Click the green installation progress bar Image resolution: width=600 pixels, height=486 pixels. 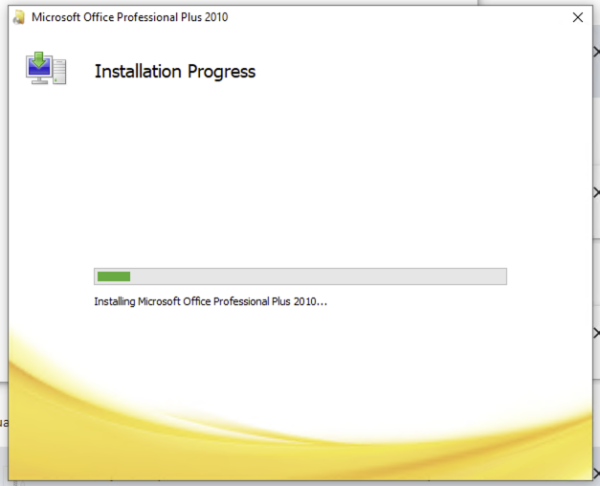(x=300, y=276)
